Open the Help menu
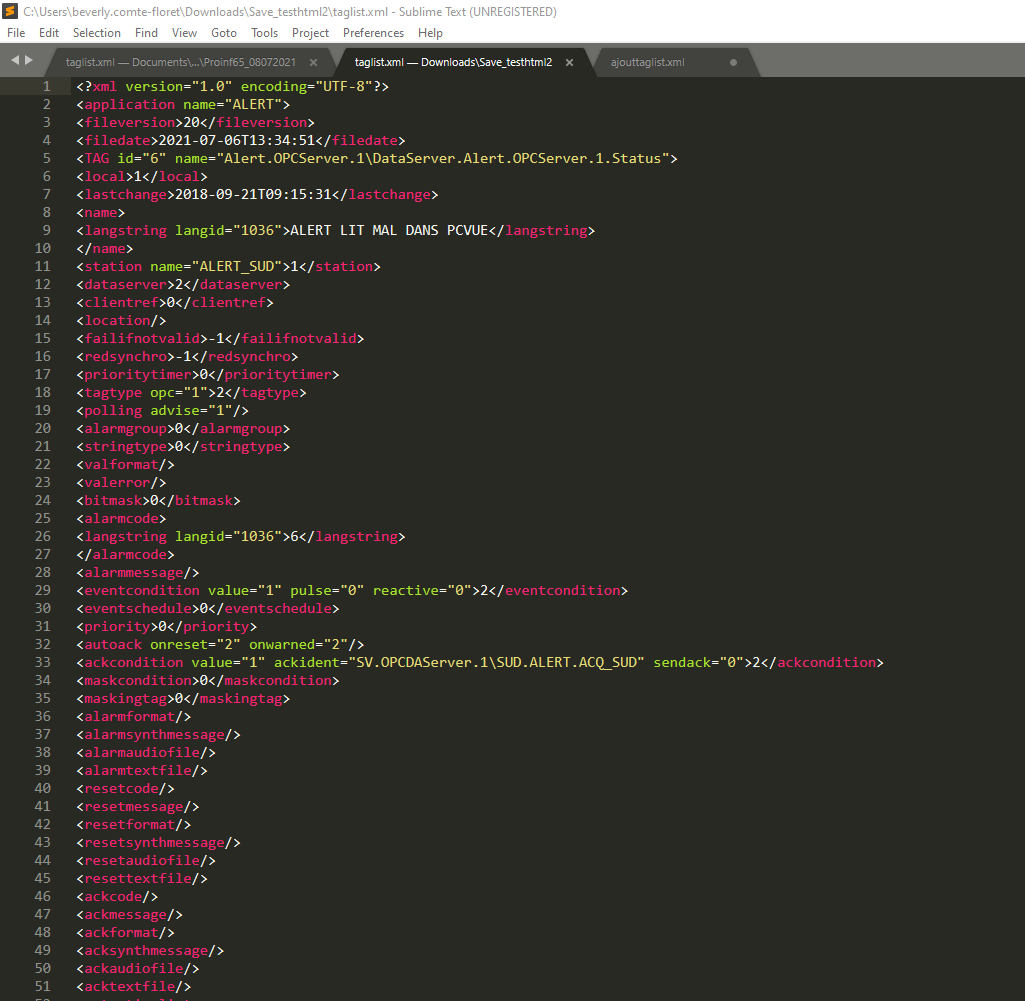Viewport: 1025px width, 1001px height. [430, 33]
